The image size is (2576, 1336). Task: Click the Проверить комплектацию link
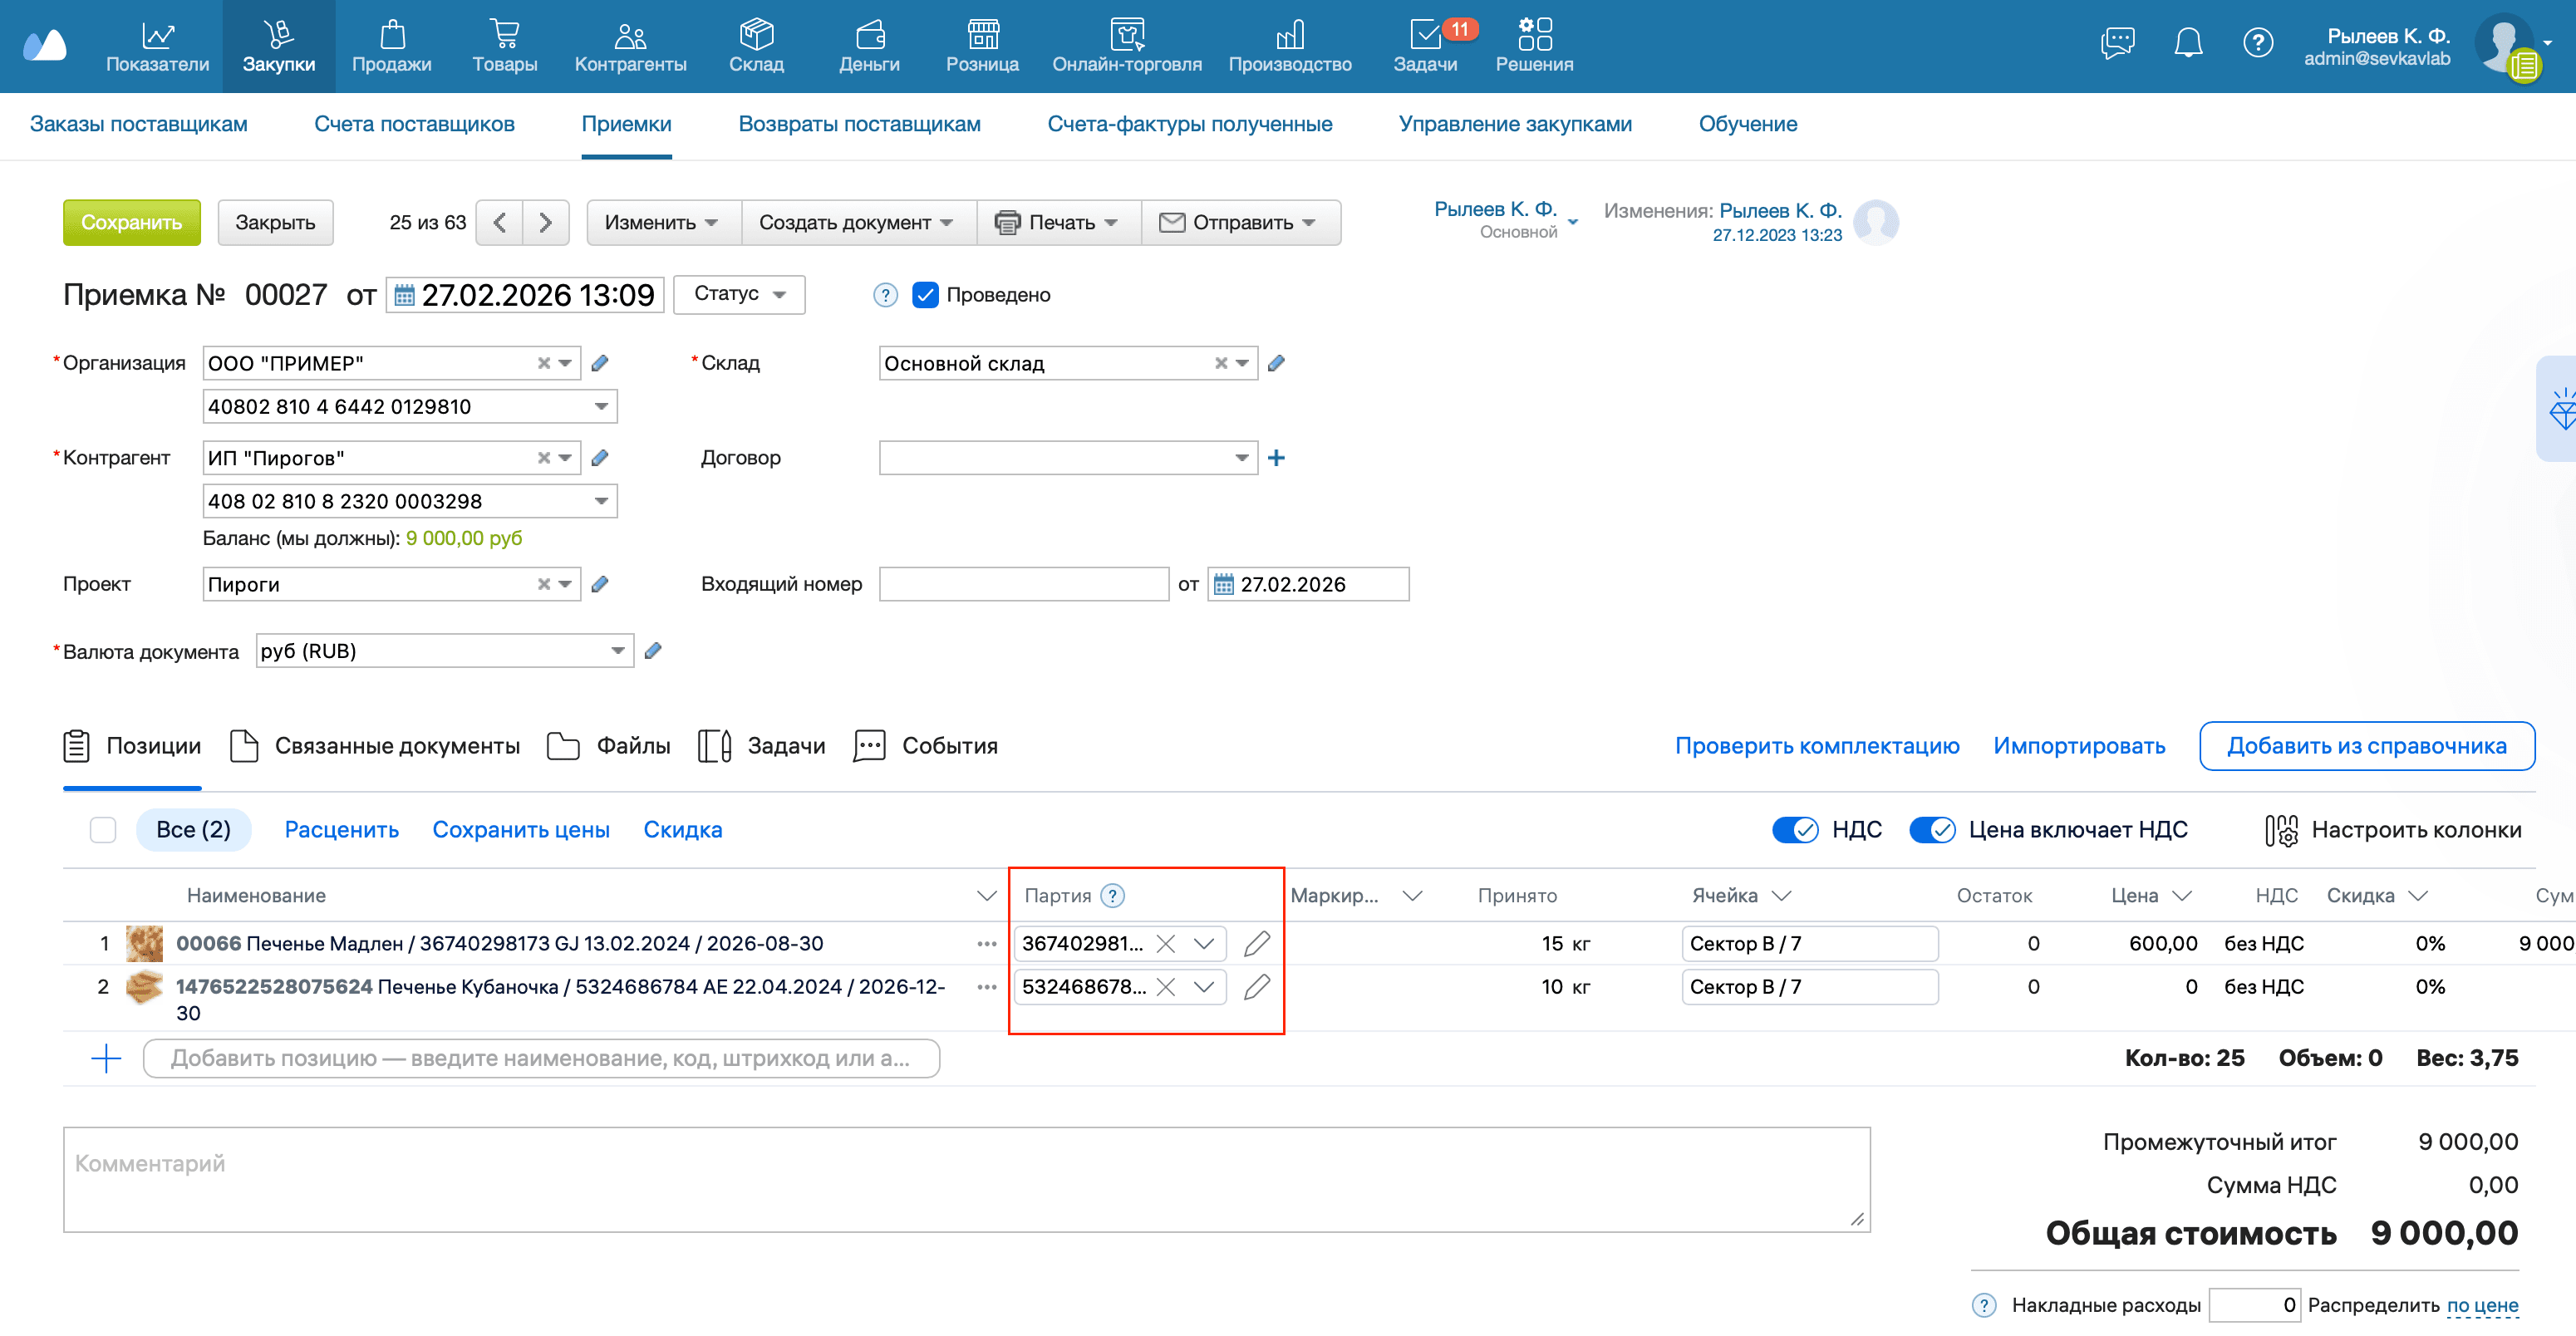pyautogui.click(x=1817, y=746)
